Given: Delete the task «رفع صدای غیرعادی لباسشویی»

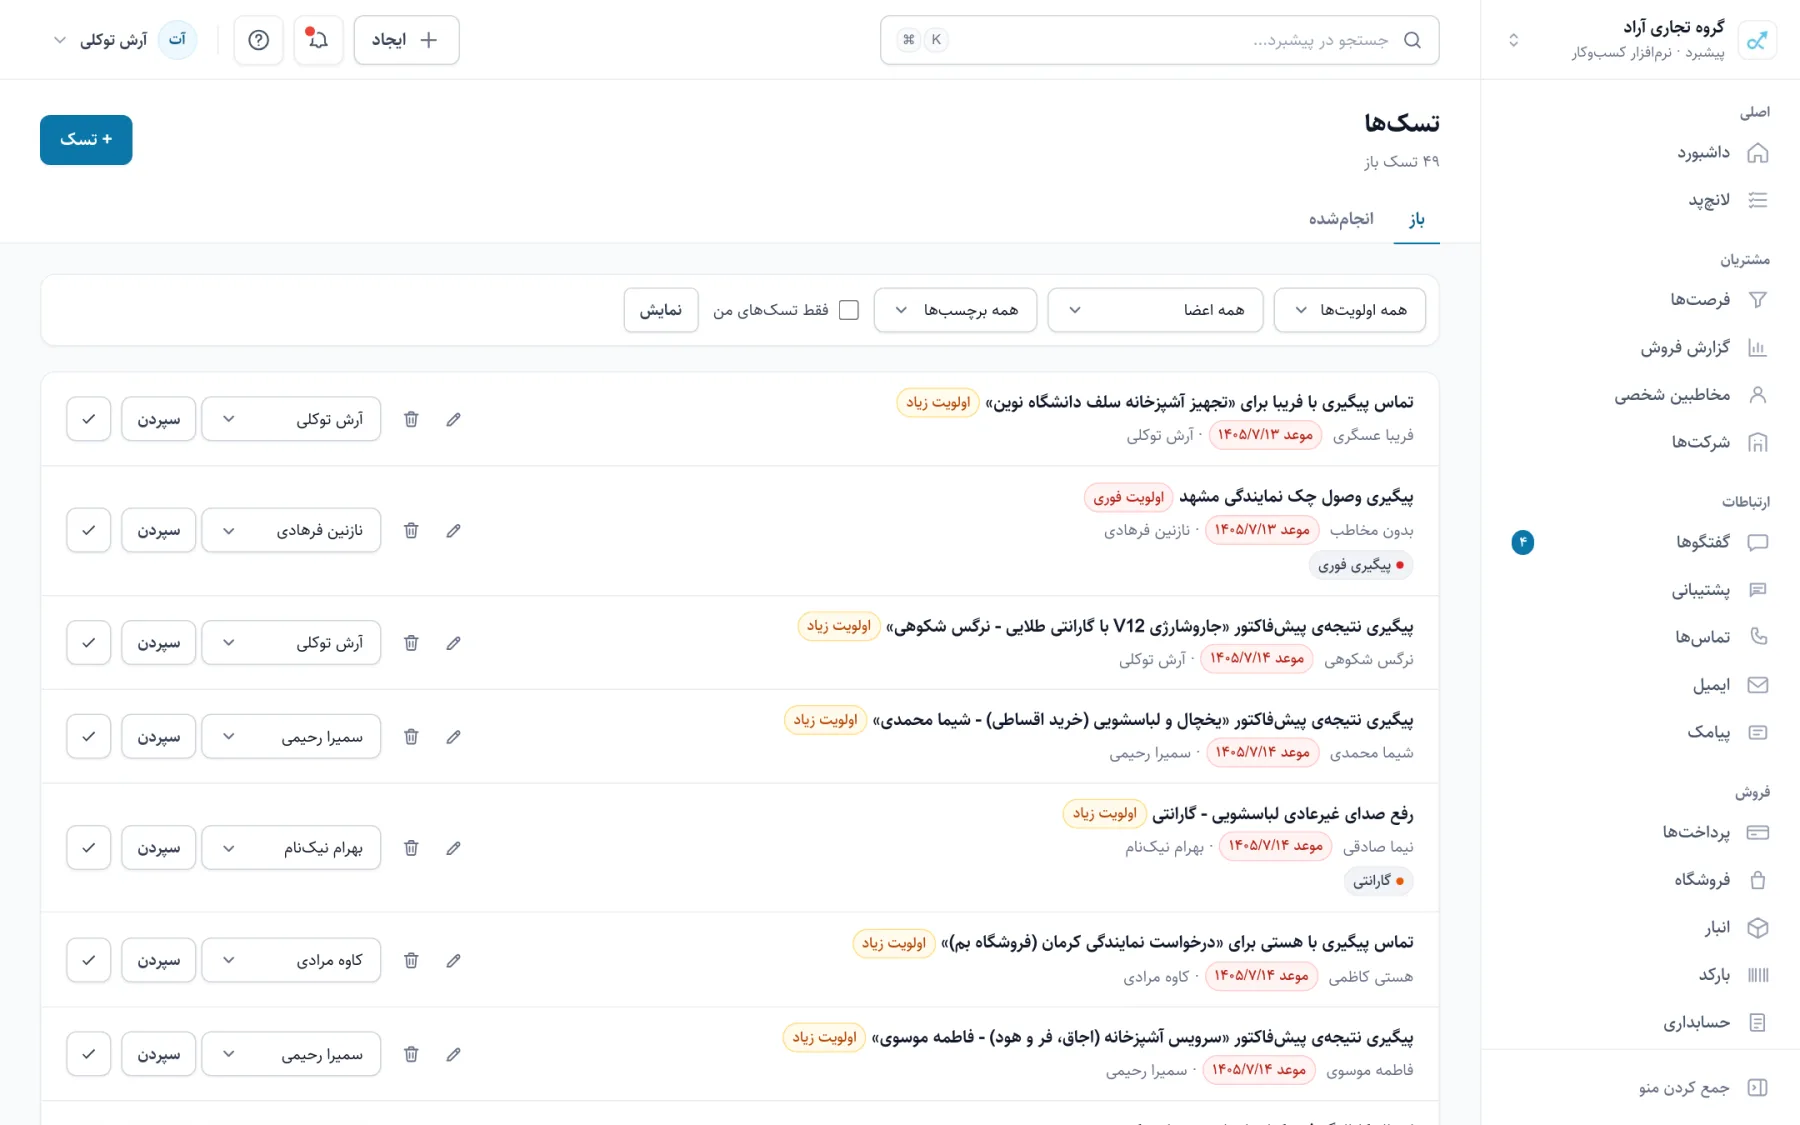Looking at the screenshot, I should tap(411, 848).
